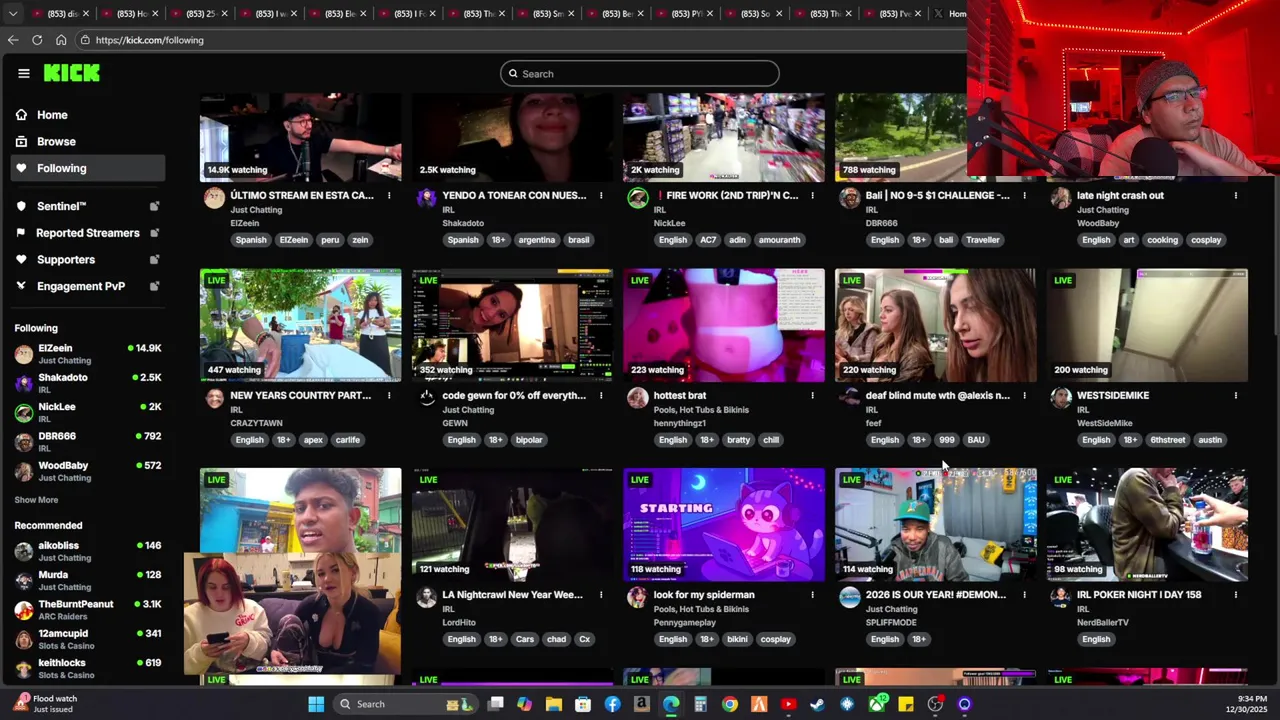
Task: Open TheBurntPeanut in Recommended list
Action: coord(88,609)
